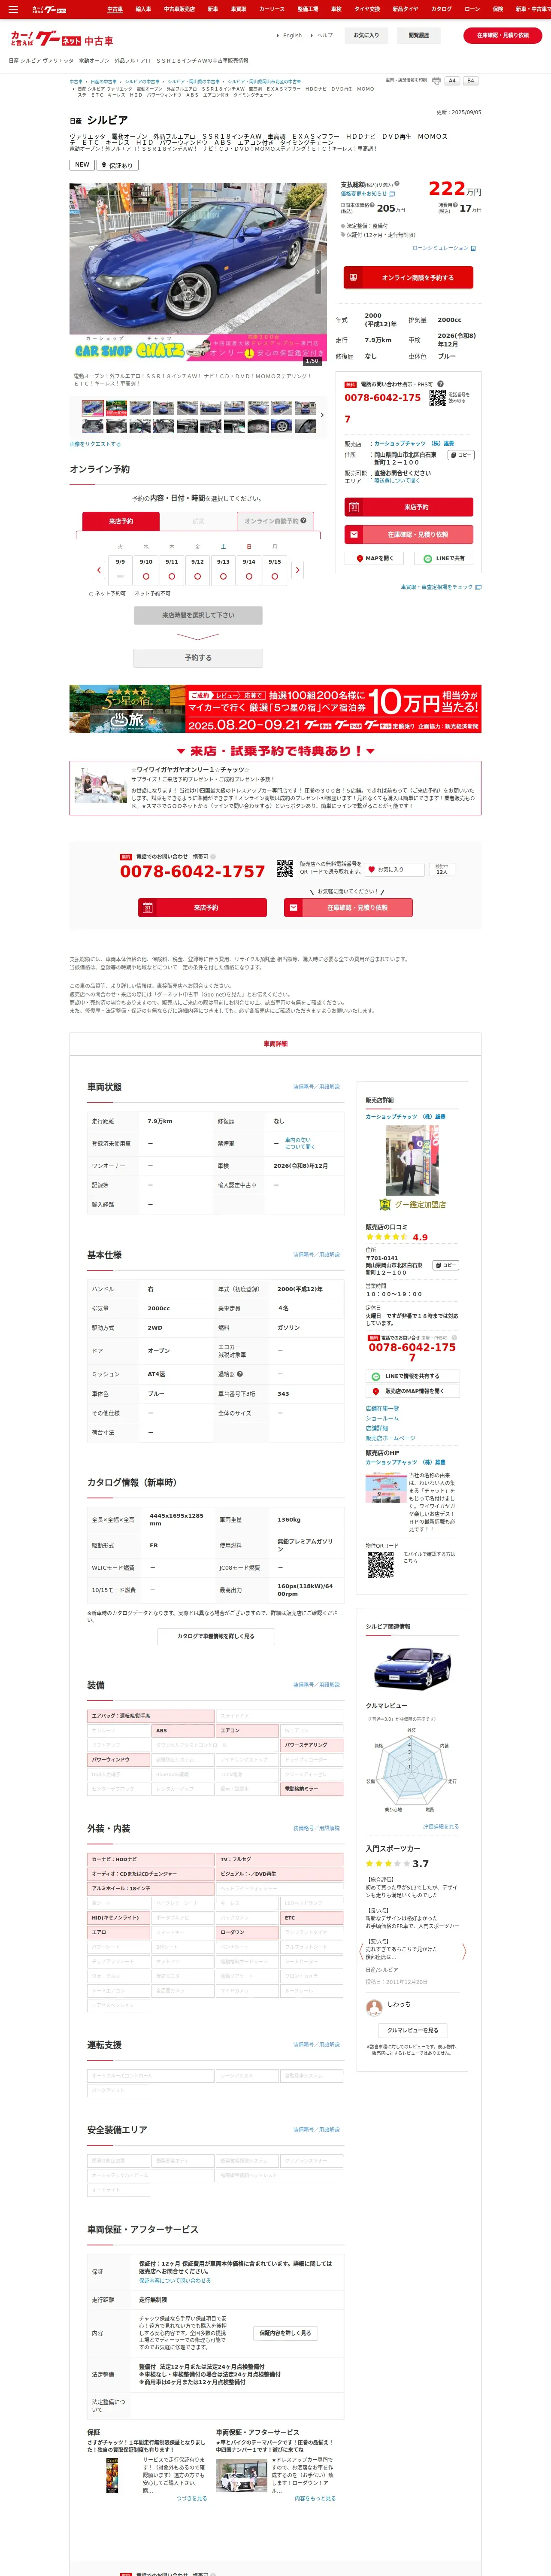This screenshot has height=2576, width=551.
Task: Add to お気に入り near lower phone number
Action: coord(394,869)
